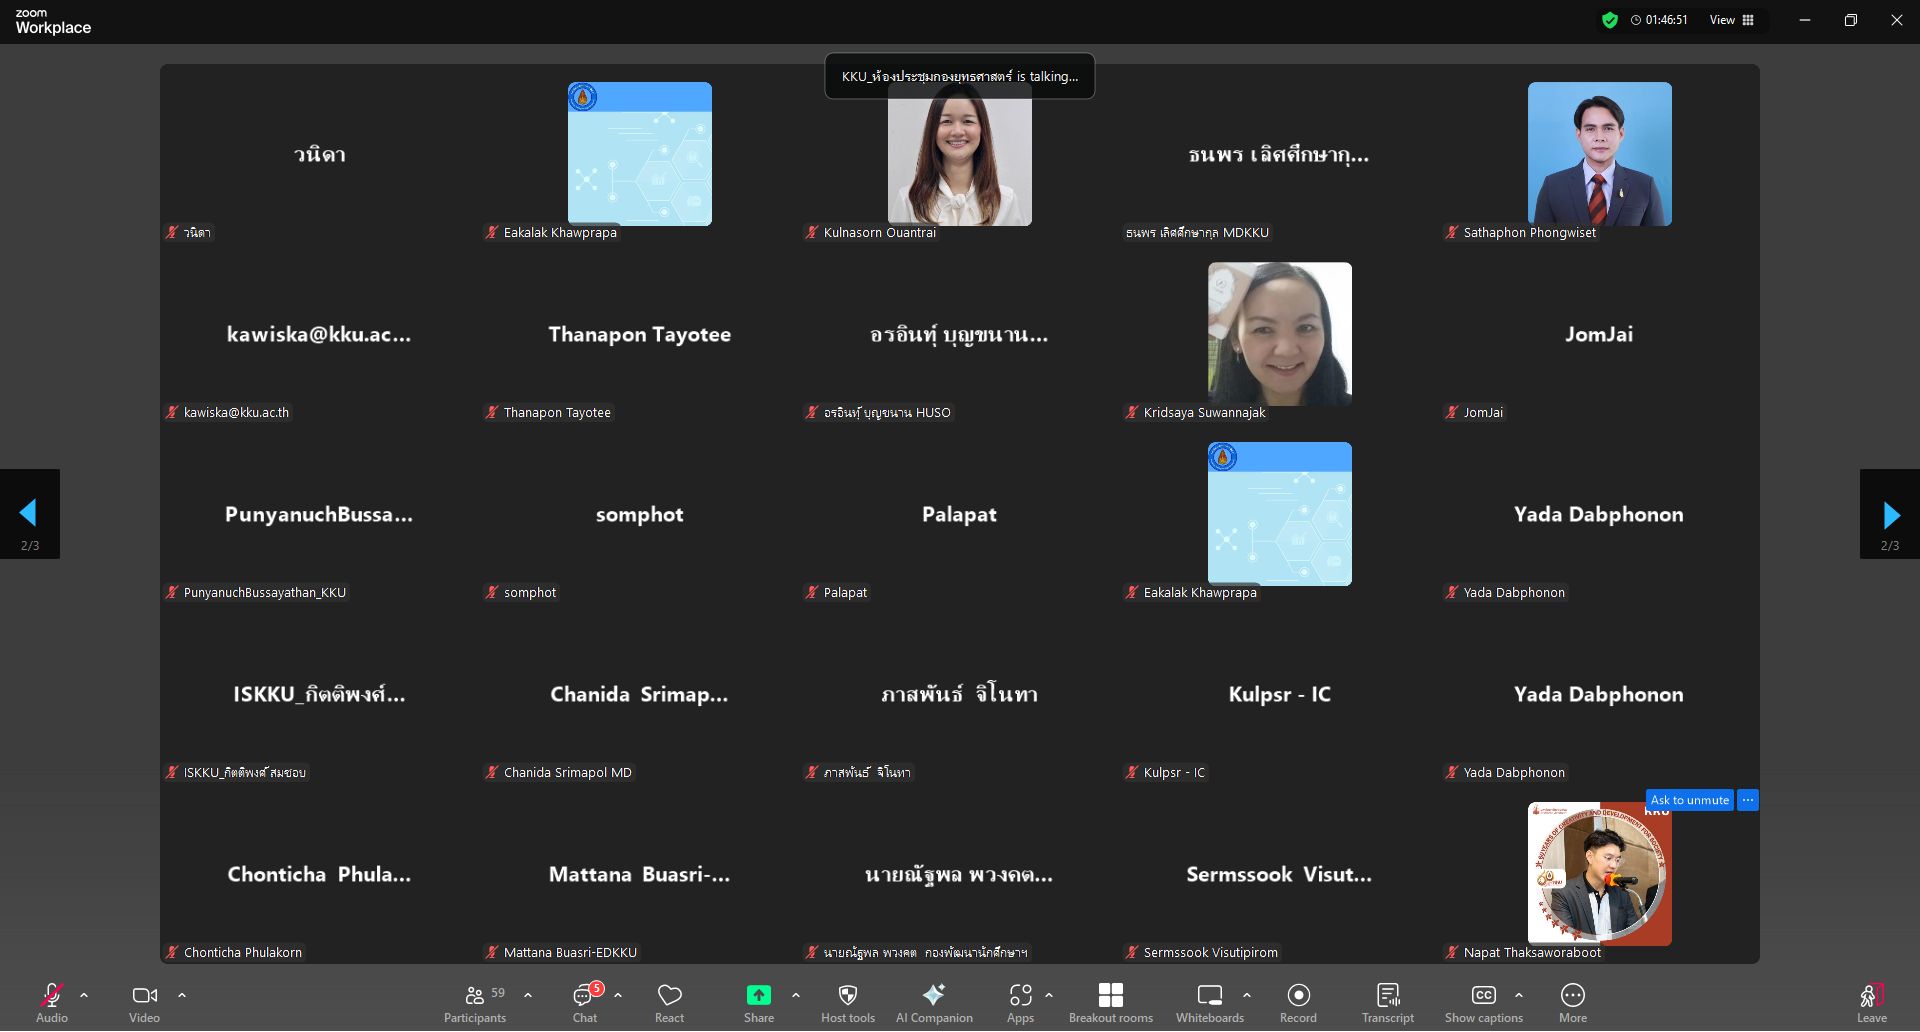The width and height of the screenshot is (1920, 1032).
Task: Expand share options arrow next to Share
Action: [x=796, y=995]
